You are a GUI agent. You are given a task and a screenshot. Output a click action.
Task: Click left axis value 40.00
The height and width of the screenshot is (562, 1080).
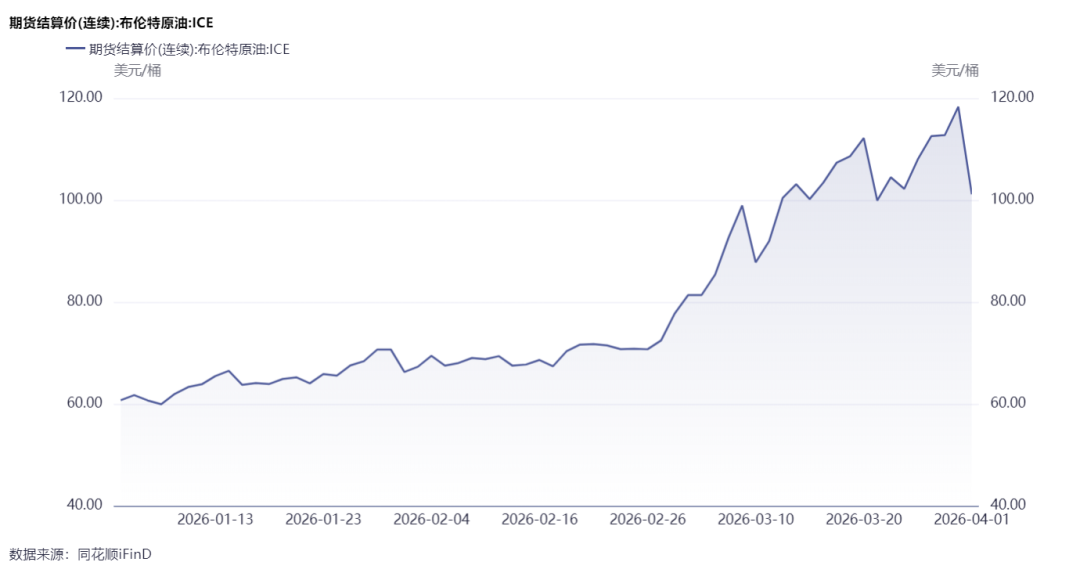[85, 505]
